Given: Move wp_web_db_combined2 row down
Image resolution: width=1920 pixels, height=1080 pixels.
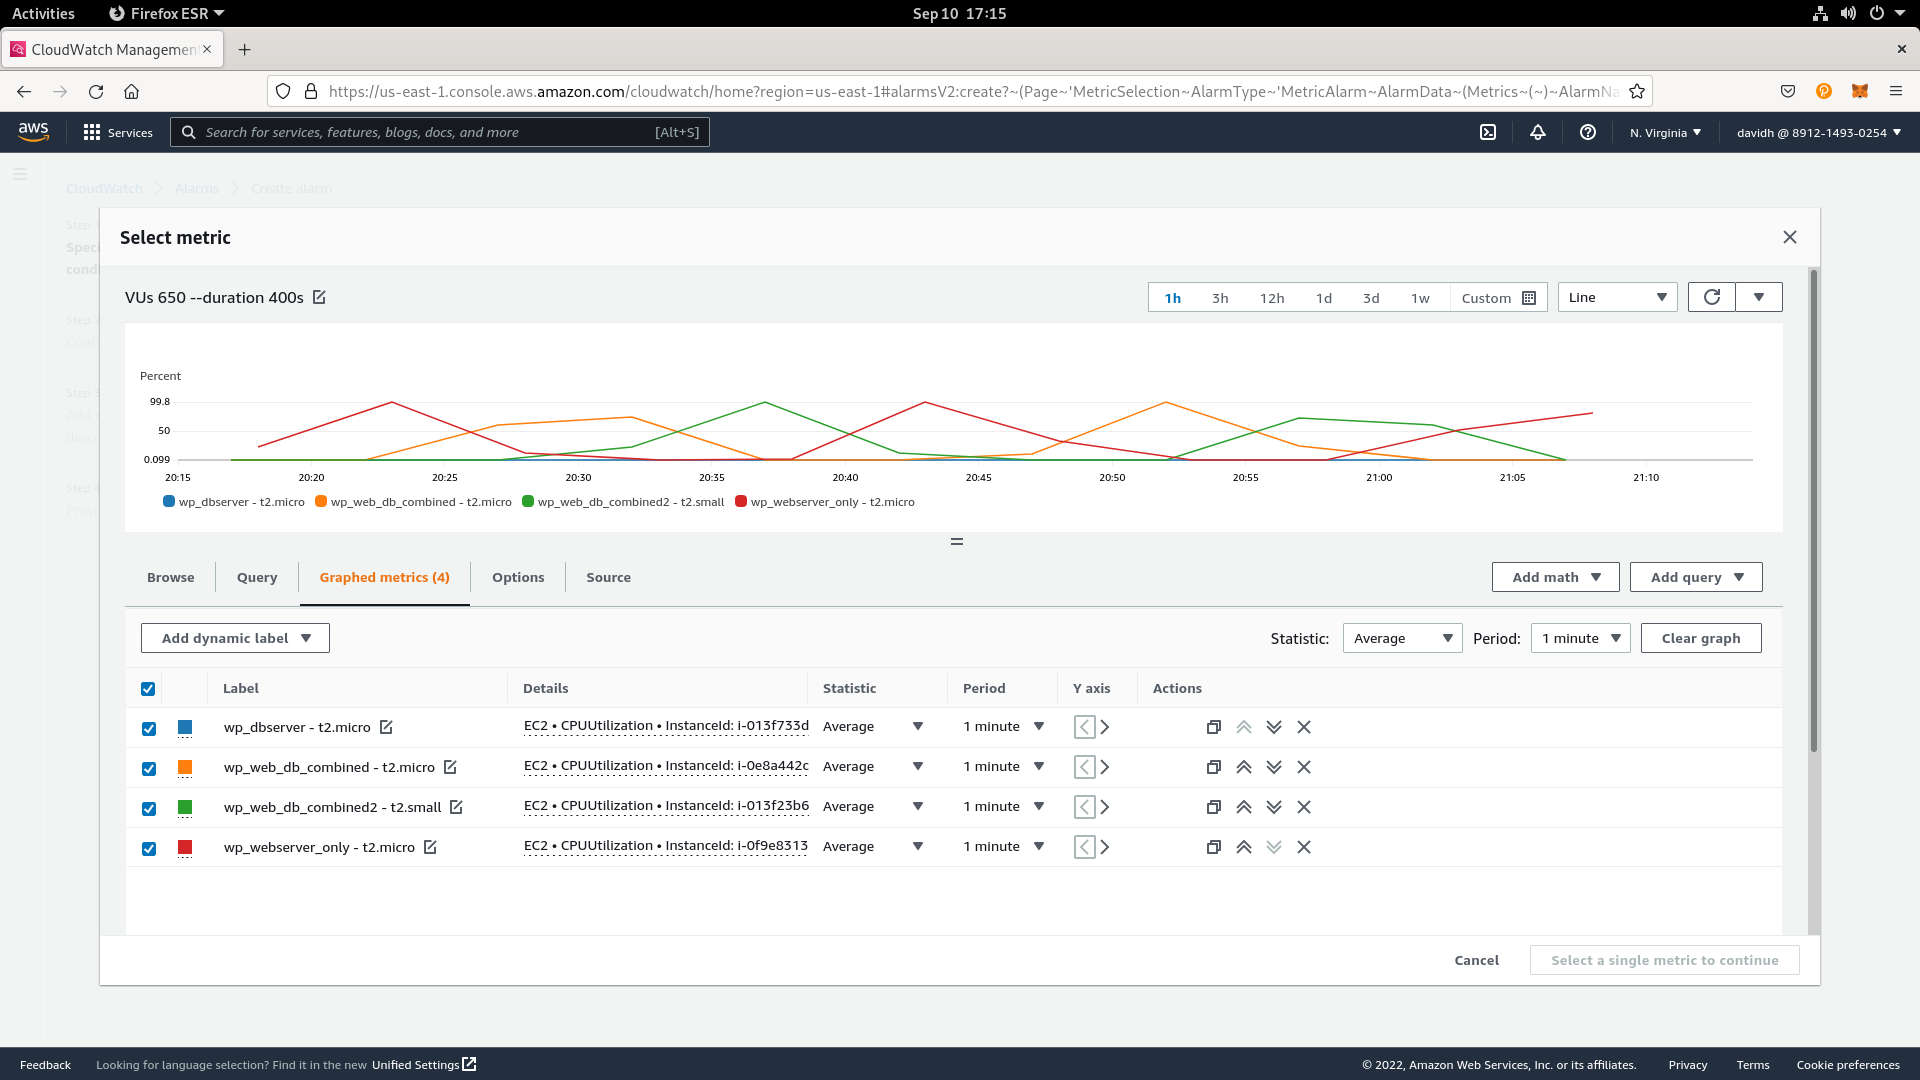Looking at the screenshot, I should pyautogui.click(x=1274, y=807).
